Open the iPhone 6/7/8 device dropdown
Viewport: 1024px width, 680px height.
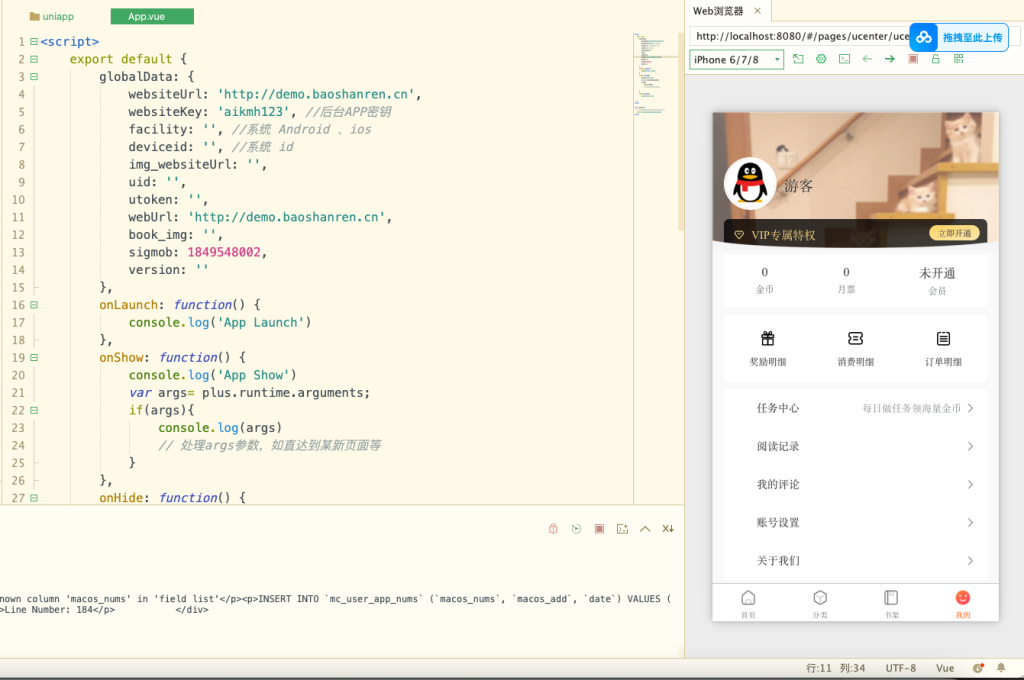737,59
